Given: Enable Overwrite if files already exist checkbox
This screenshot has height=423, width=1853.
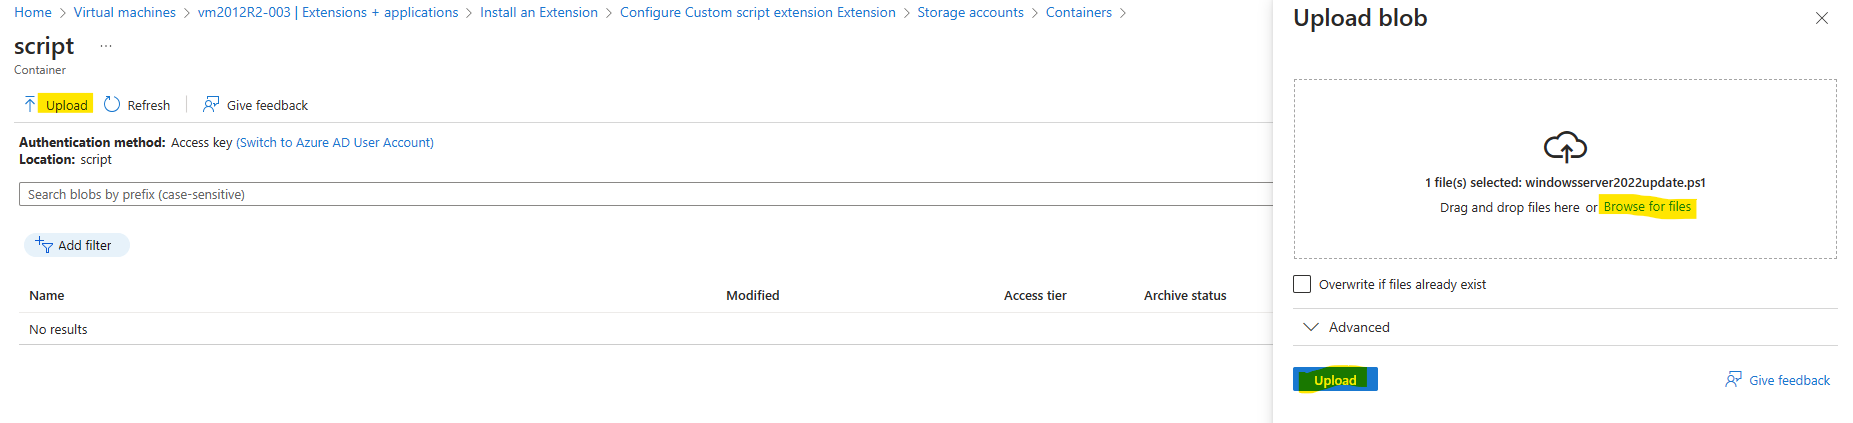Looking at the screenshot, I should pyautogui.click(x=1302, y=284).
